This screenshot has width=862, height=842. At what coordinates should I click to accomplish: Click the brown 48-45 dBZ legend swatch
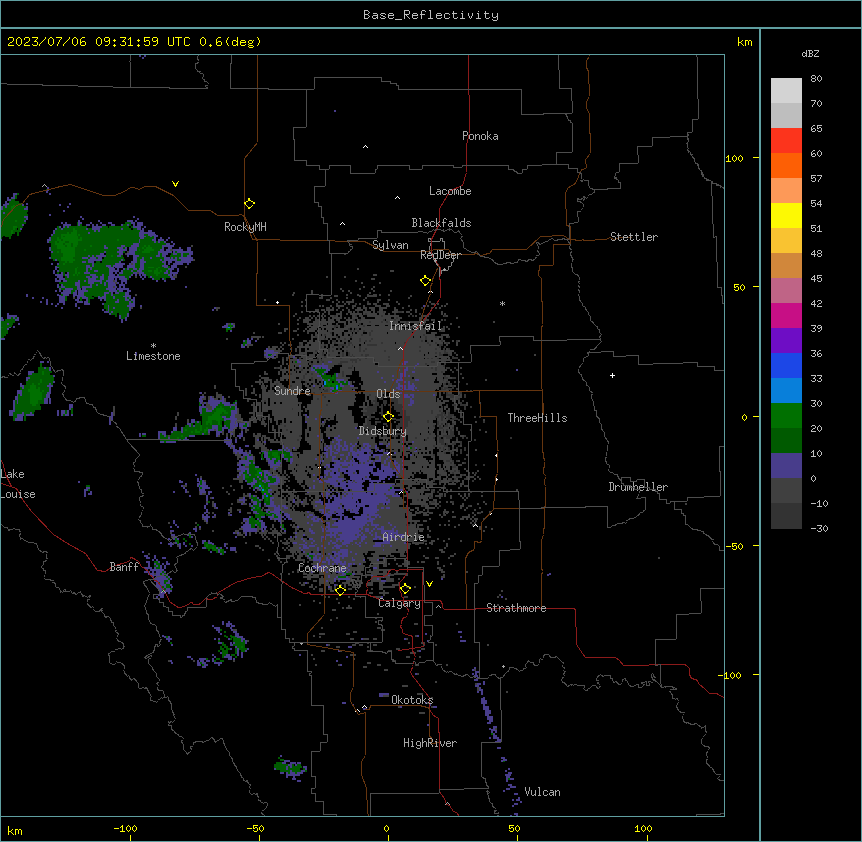786,265
